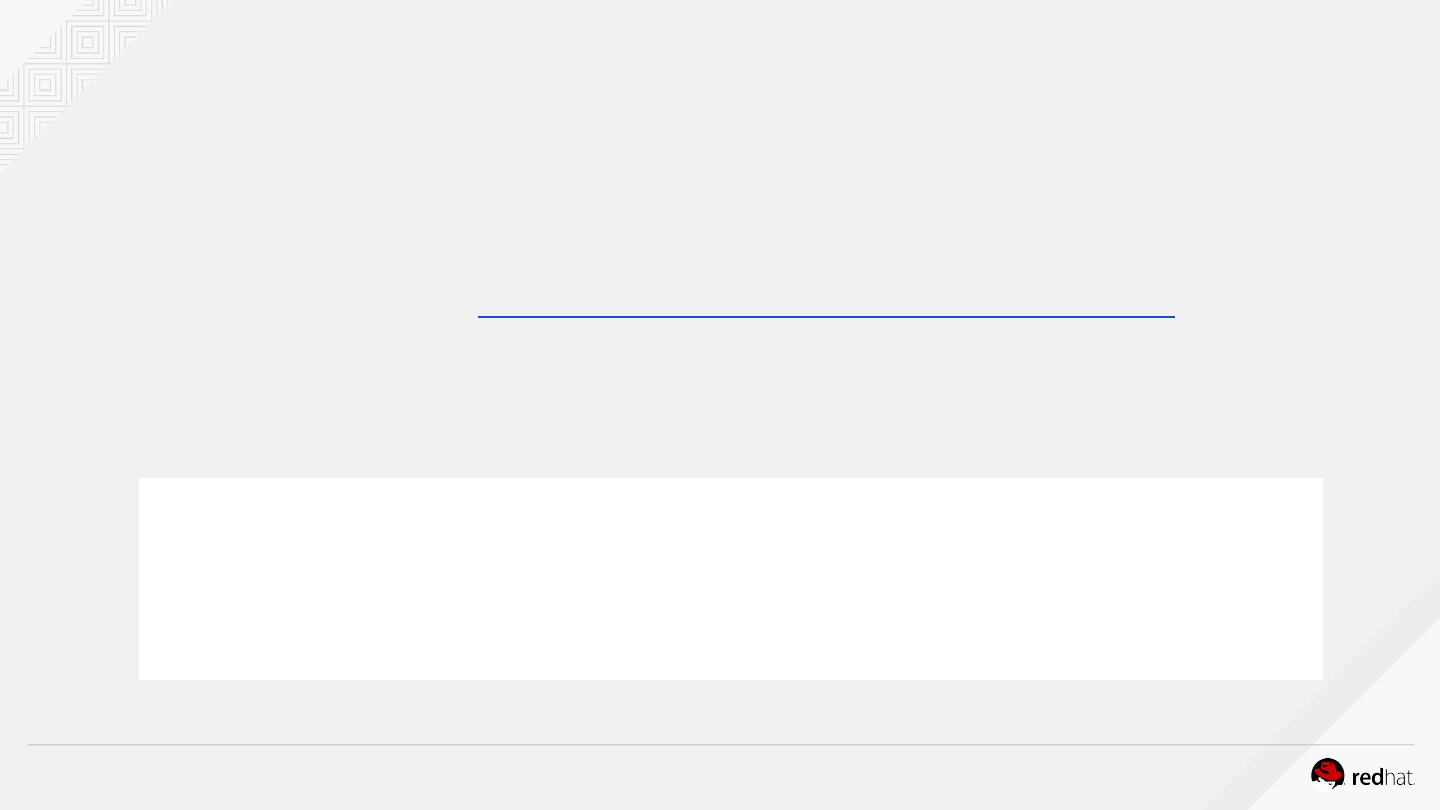
Task: Click the left end of blue underline
Action: pyautogui.click(x=481, y=316)
